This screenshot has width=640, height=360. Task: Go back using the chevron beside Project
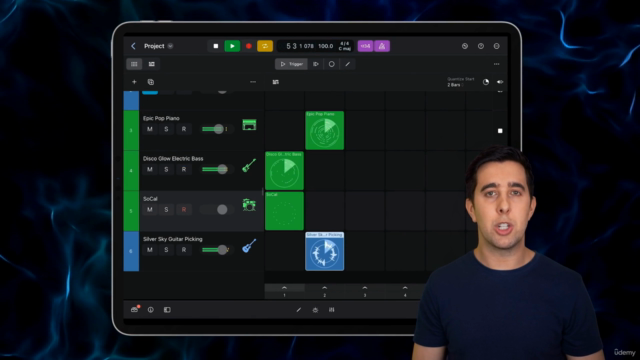(x=133, y=46)
